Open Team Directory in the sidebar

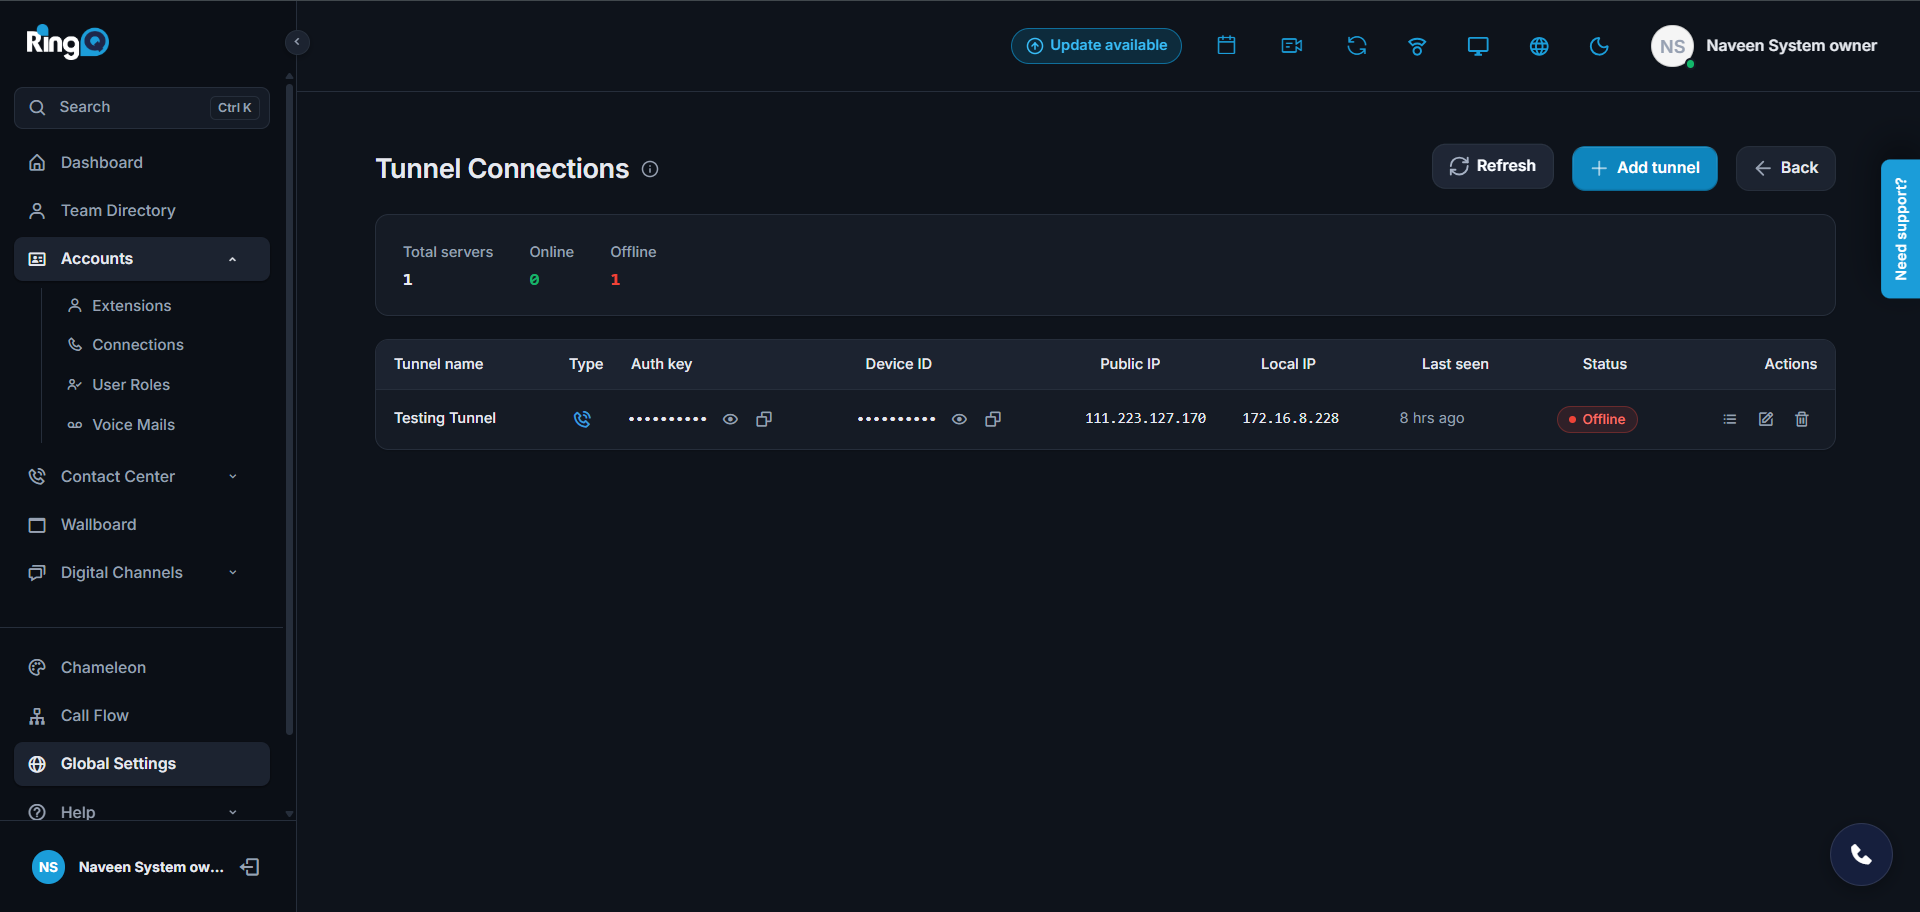click(142, 211)
